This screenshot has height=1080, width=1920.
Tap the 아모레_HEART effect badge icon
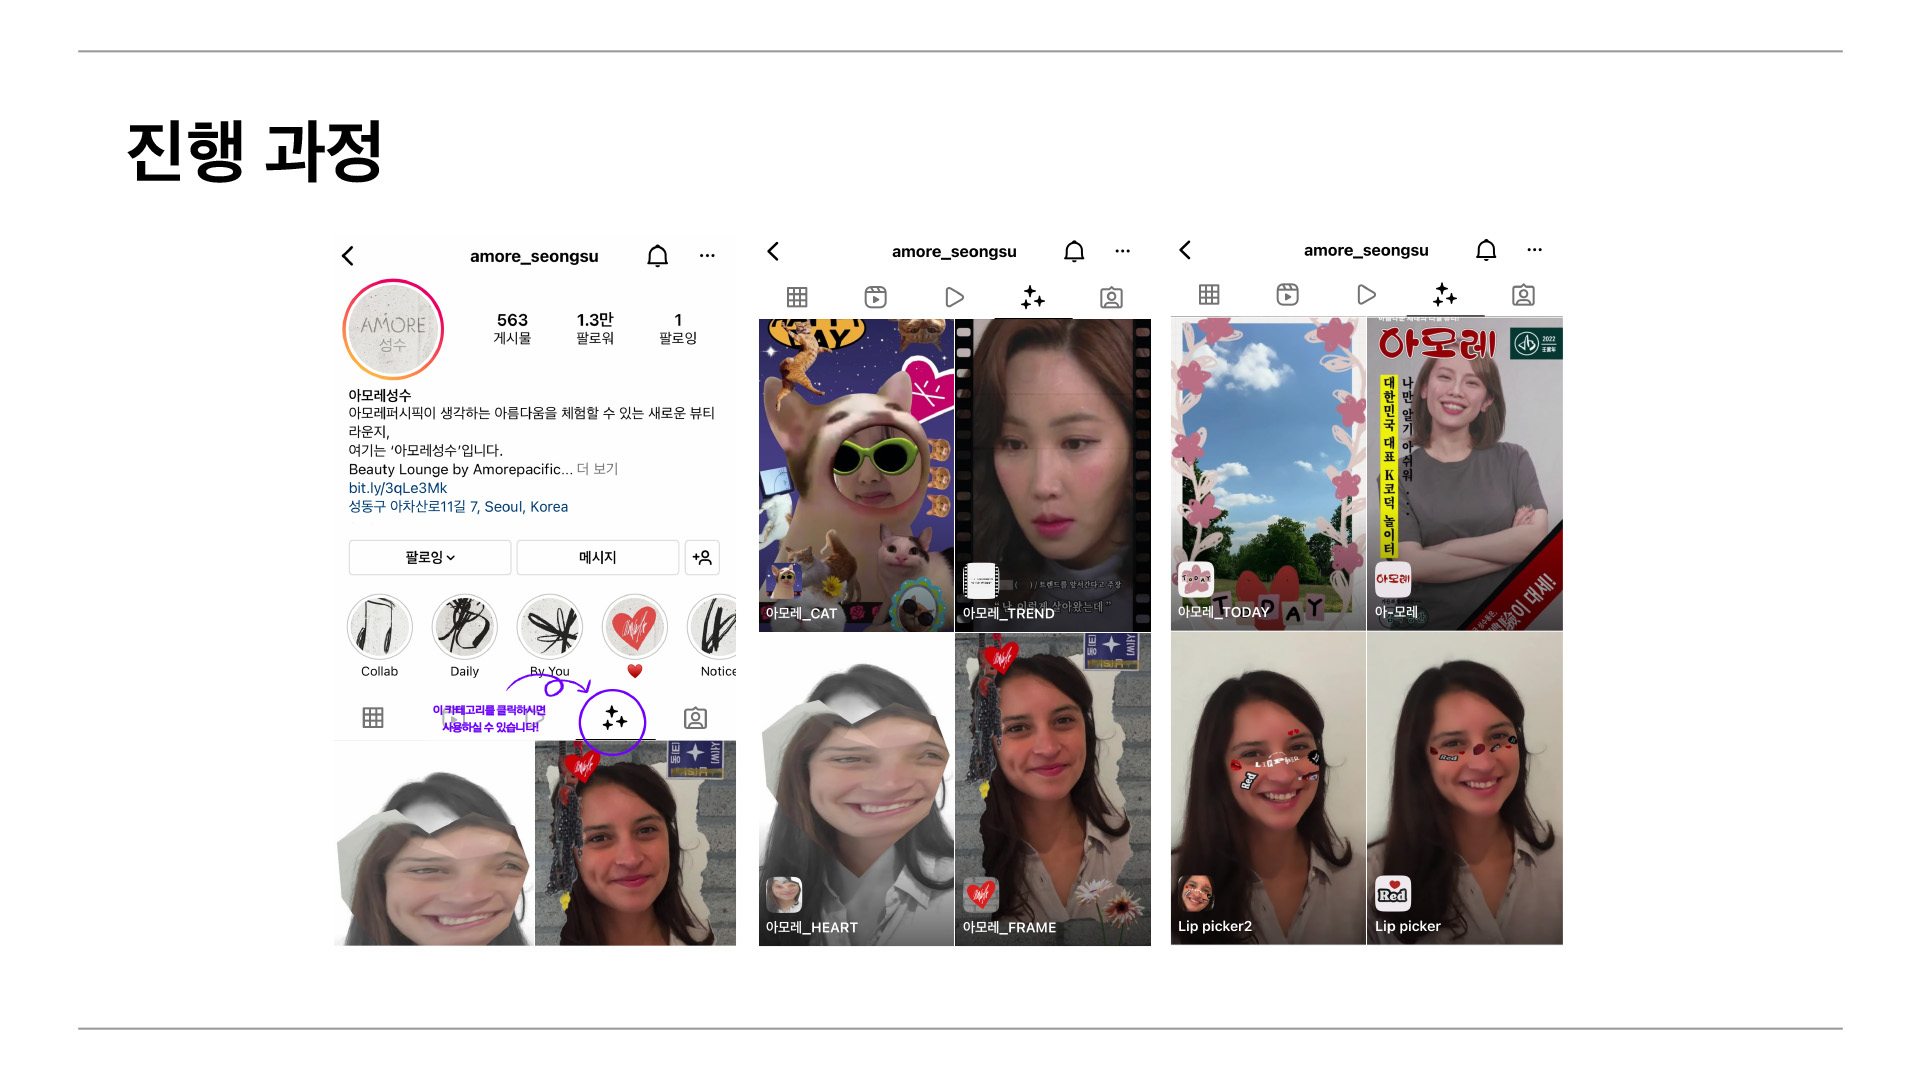coord(784,895)
